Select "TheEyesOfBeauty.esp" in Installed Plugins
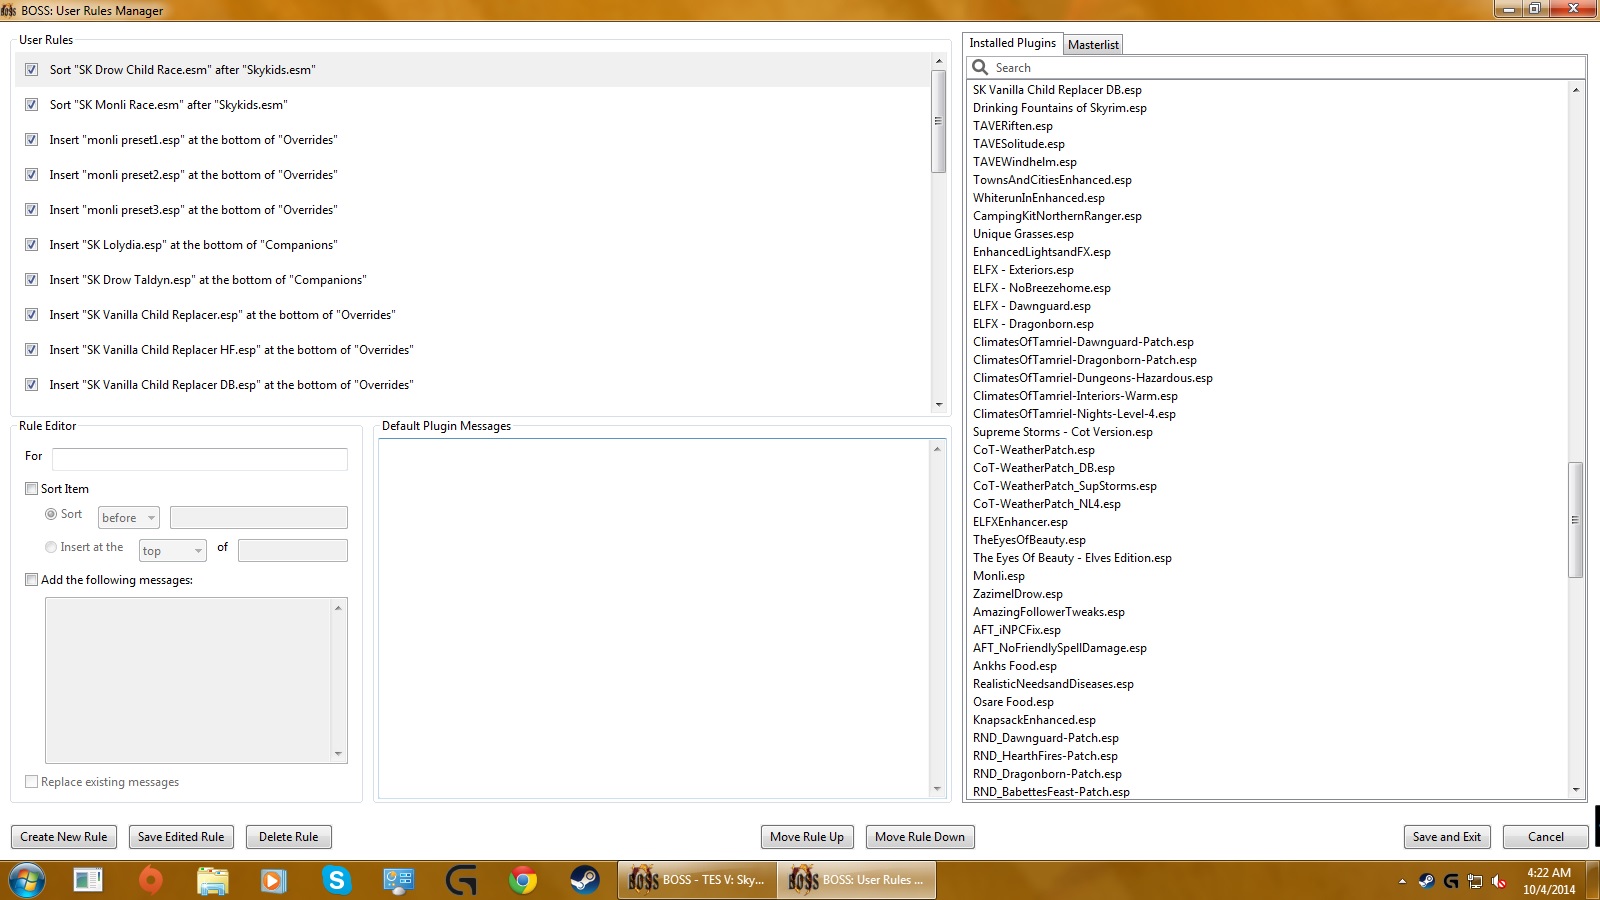The width and height of the screenshot is (1600, 900). [1029, 540]
